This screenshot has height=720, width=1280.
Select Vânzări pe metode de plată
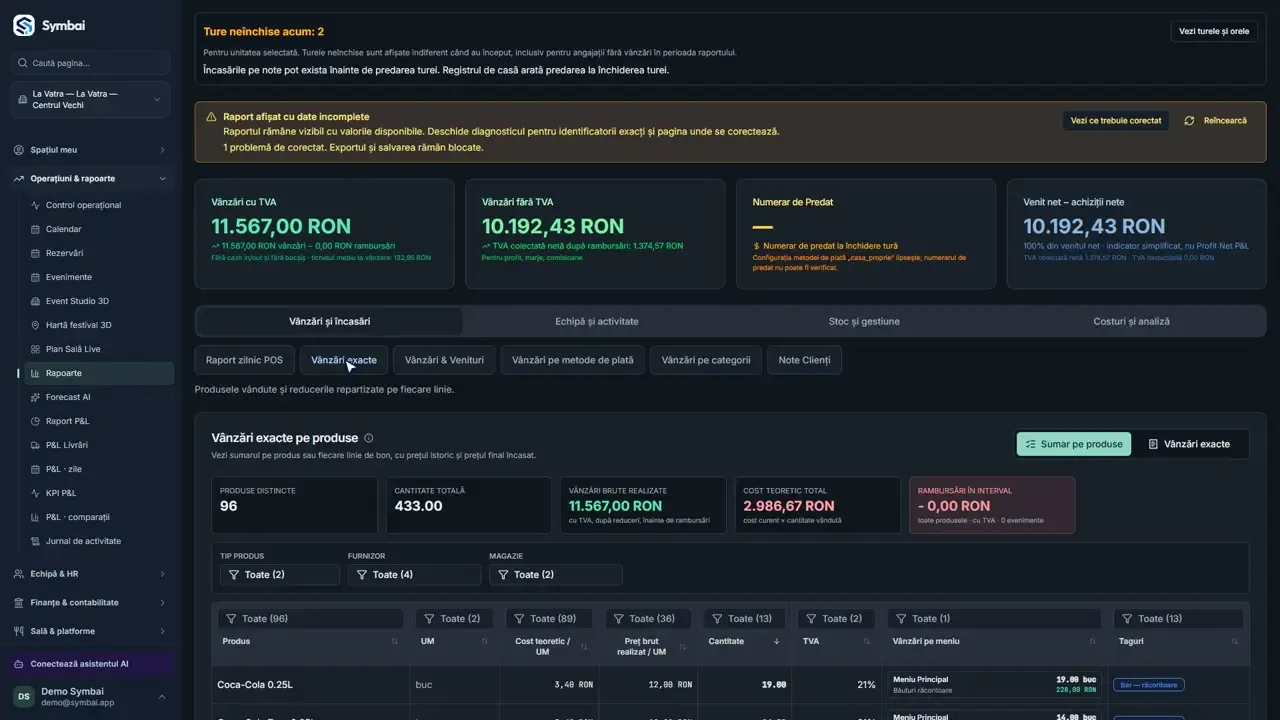[x=572, y=360]
